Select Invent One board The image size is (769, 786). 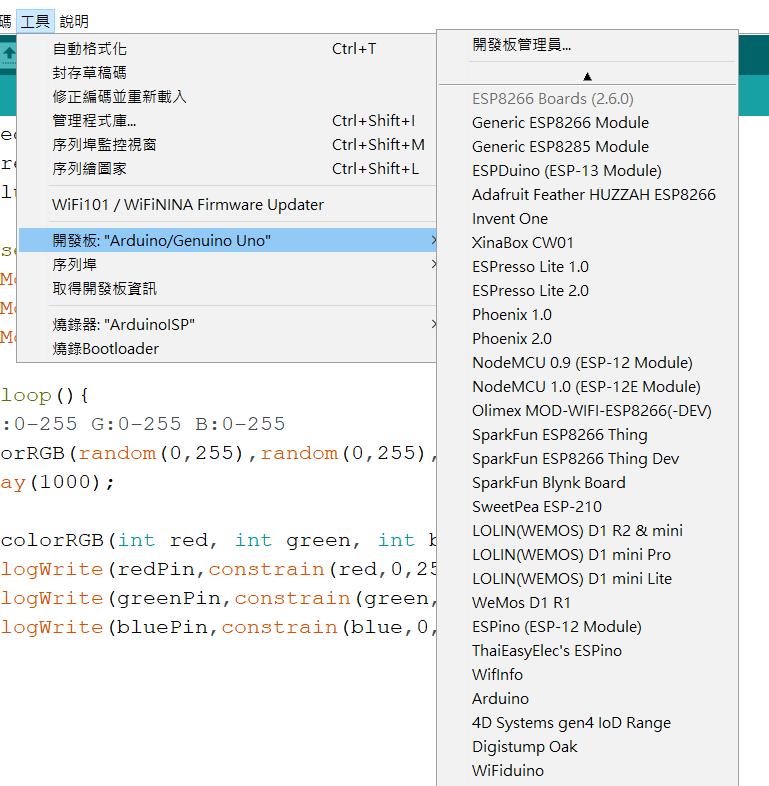(x=587, y=219)
